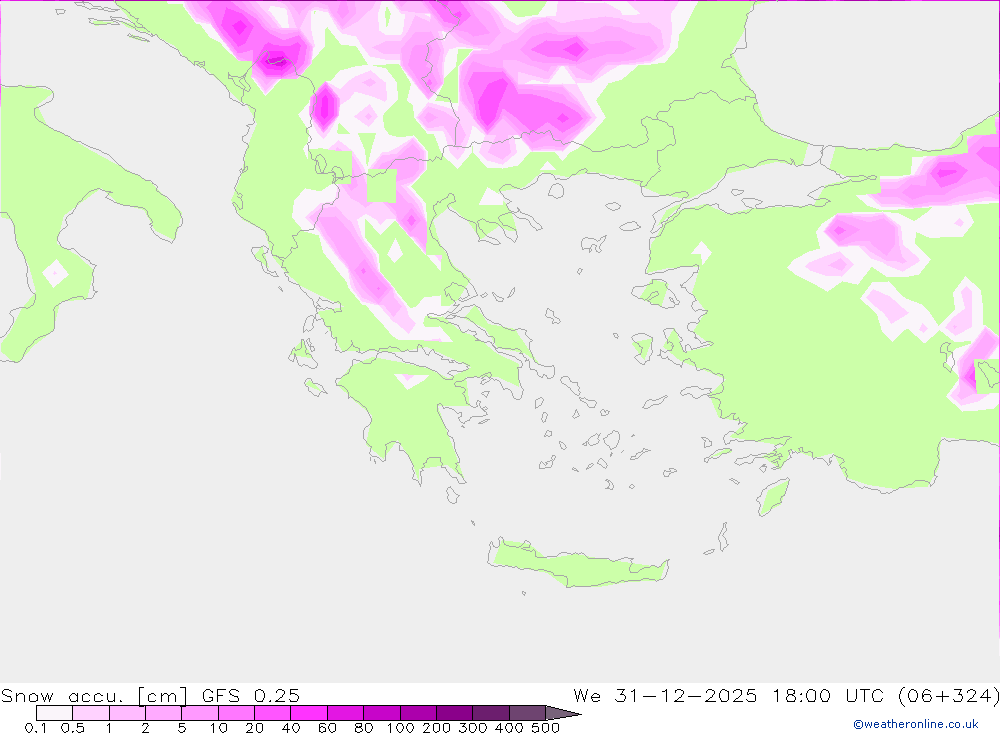Image resolution: width=1000 pixels, height=733 pixels.
Task: Click the '100' legend scale value
Action: point(401,728)
